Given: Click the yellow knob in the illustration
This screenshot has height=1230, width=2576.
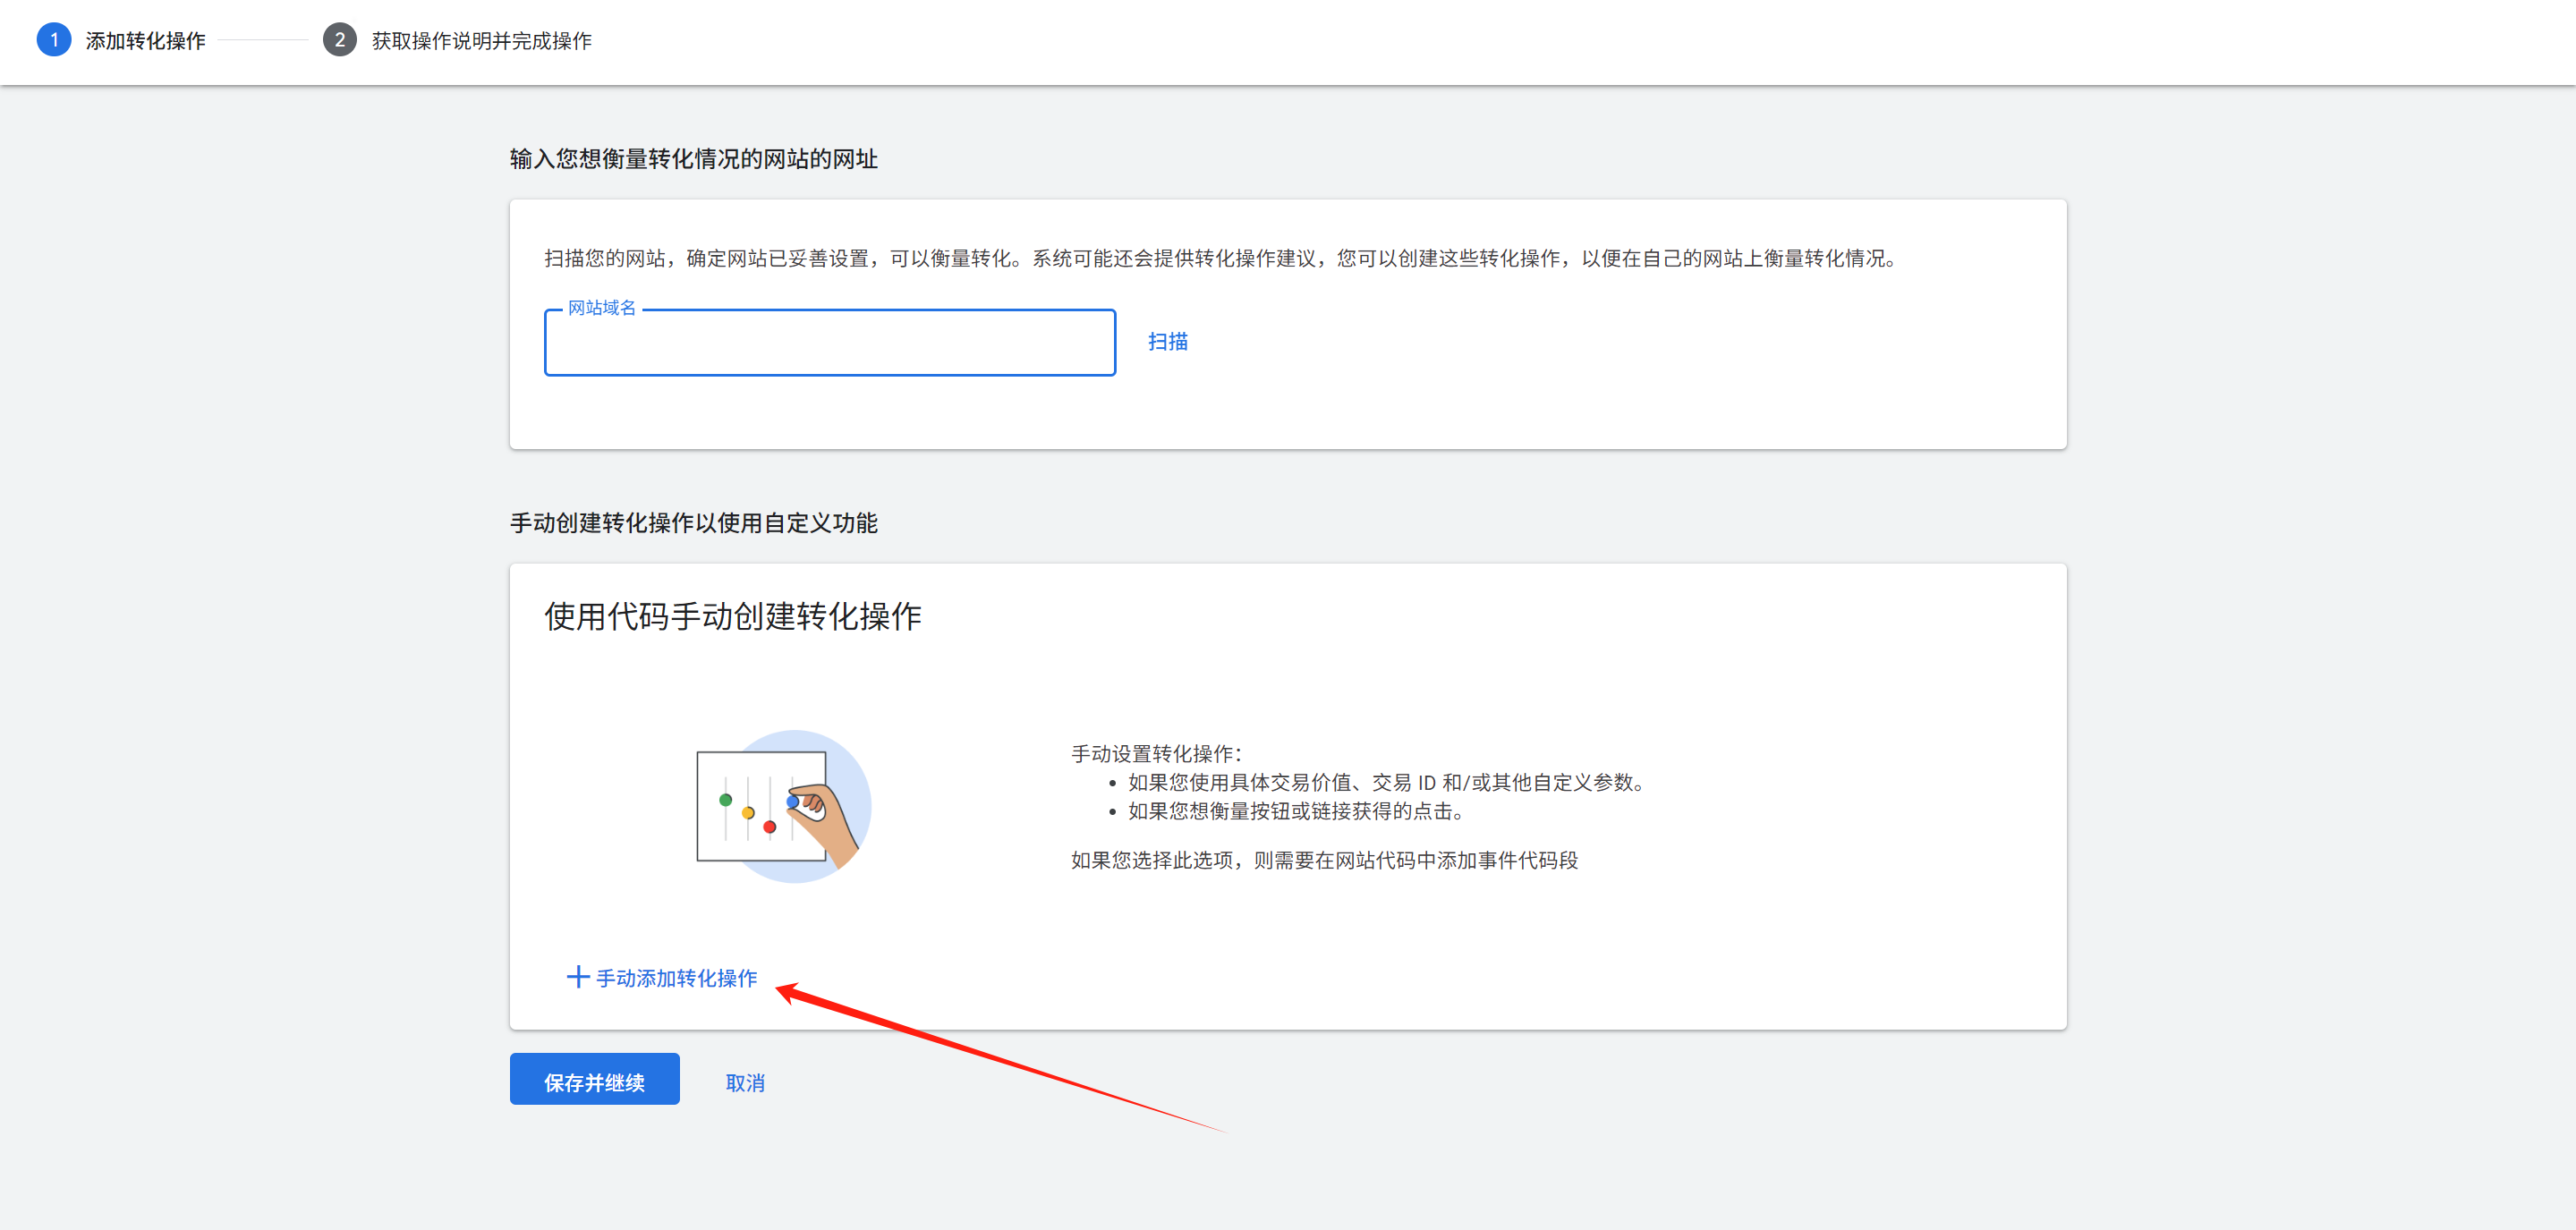Looking at the screenshot, I should tap(748, 813).
